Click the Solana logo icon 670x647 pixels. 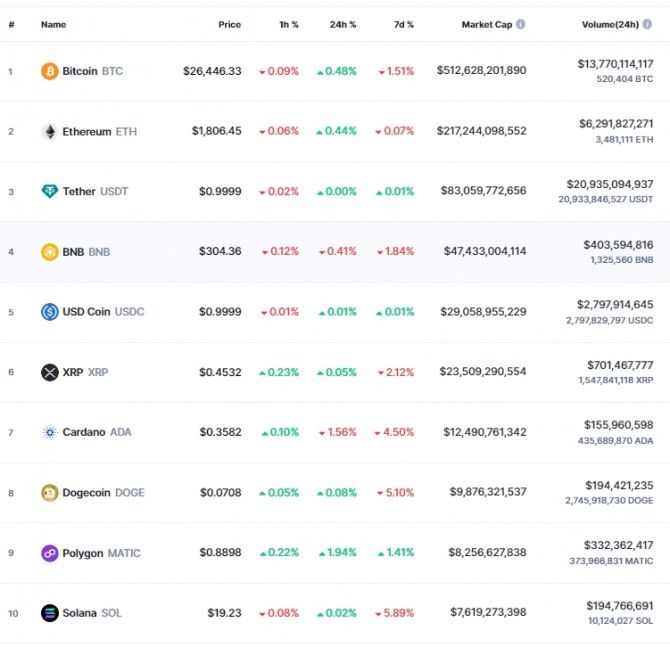pyautogui.click(x=49, y=613)
